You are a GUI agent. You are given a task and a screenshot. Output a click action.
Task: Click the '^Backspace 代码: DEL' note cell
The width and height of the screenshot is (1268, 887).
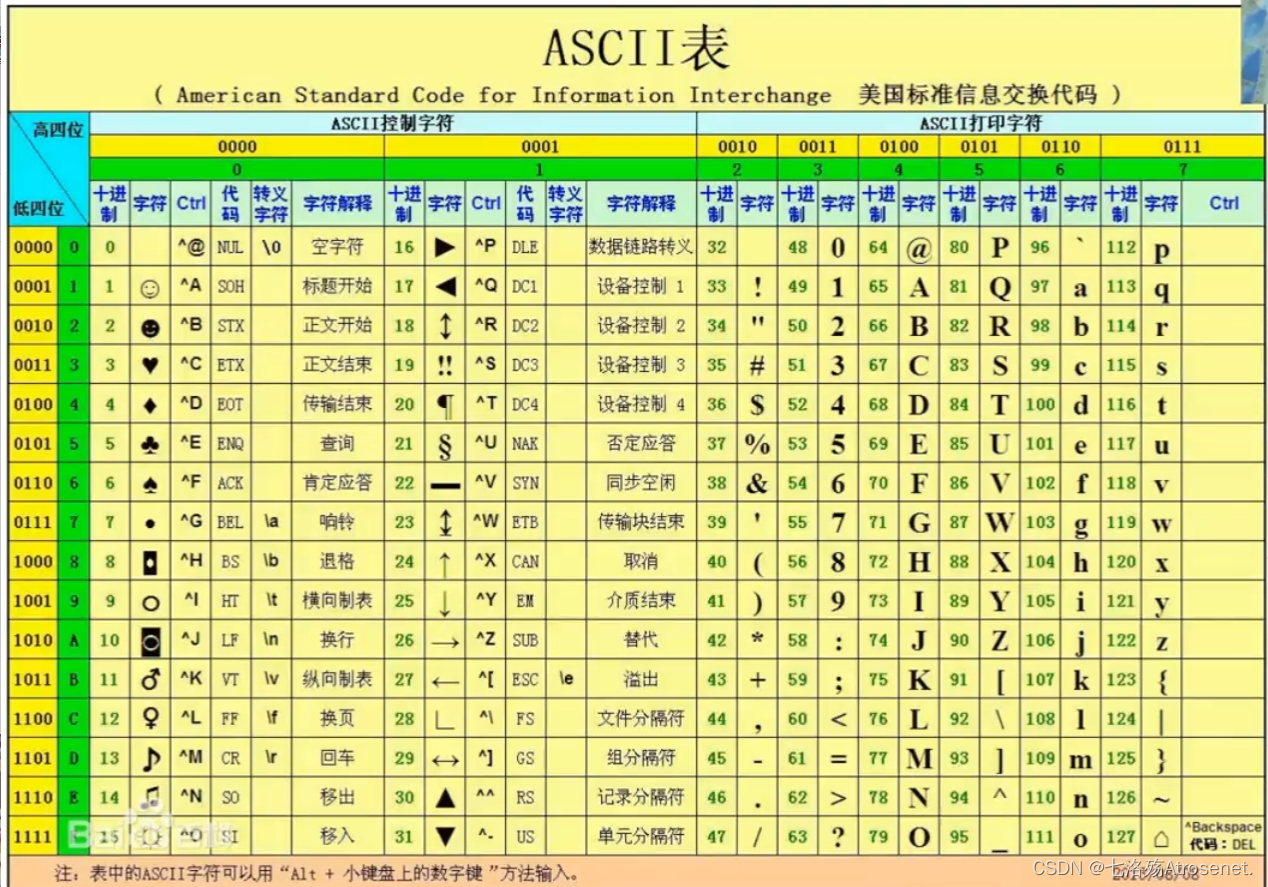pos(1224,836)
